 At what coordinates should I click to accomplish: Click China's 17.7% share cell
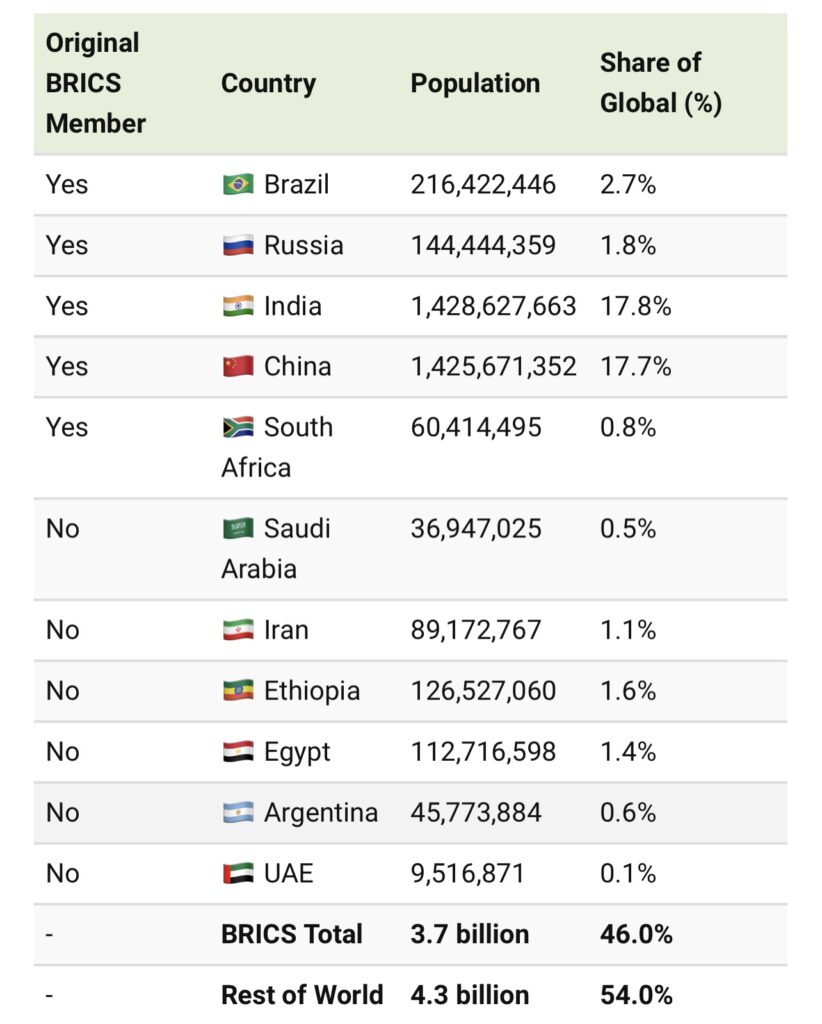point(636,366)
